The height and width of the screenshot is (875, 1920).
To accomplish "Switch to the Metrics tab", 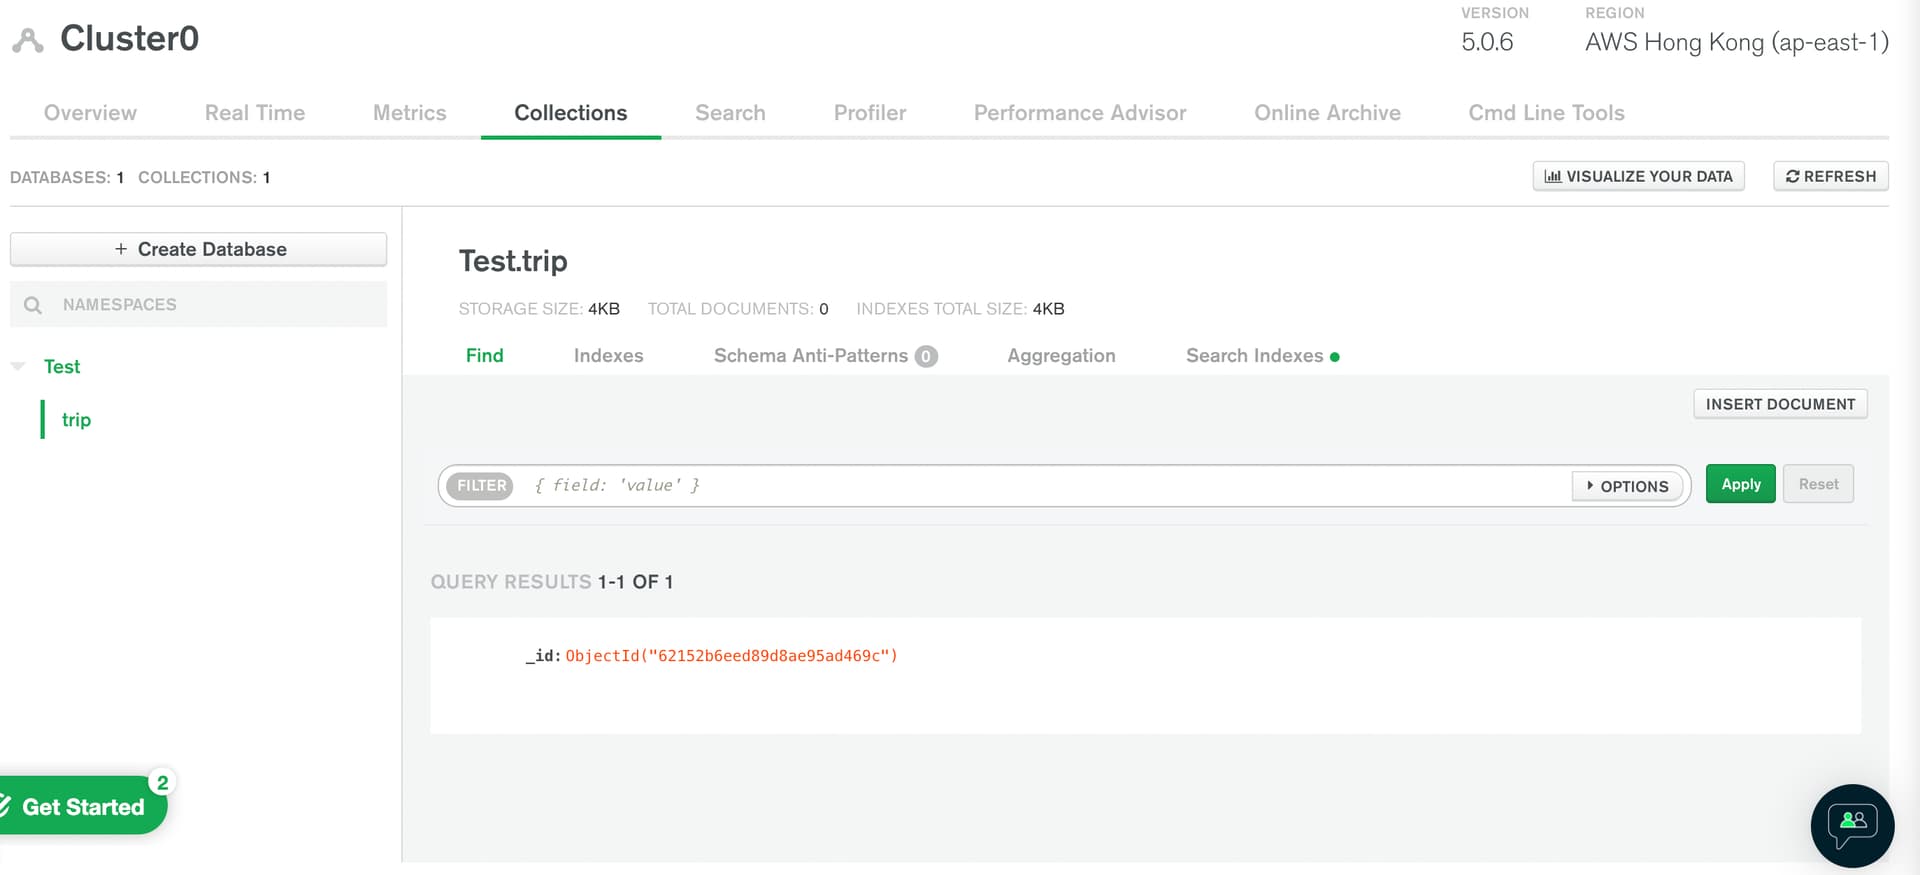I will point(409,113).
